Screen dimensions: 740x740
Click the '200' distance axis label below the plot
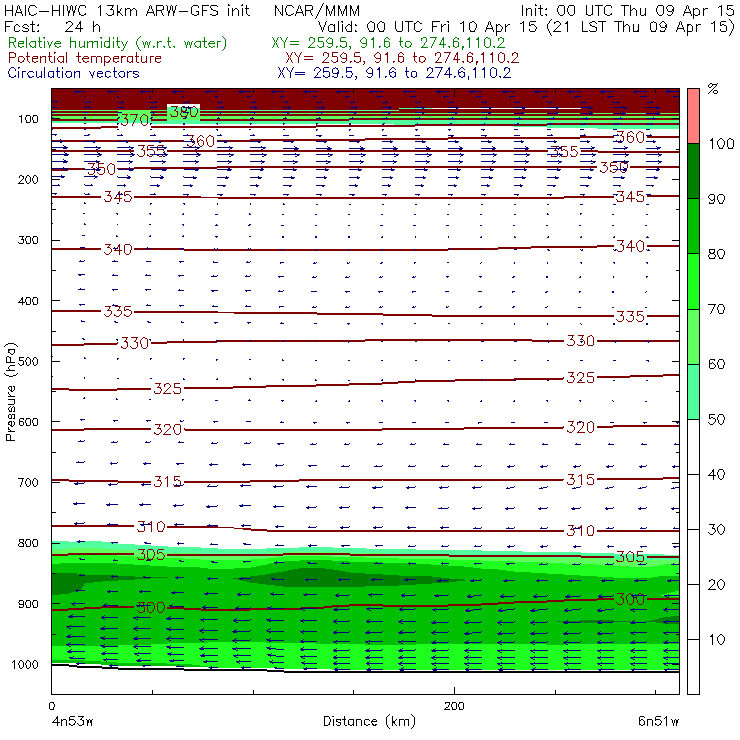[454, 706]
